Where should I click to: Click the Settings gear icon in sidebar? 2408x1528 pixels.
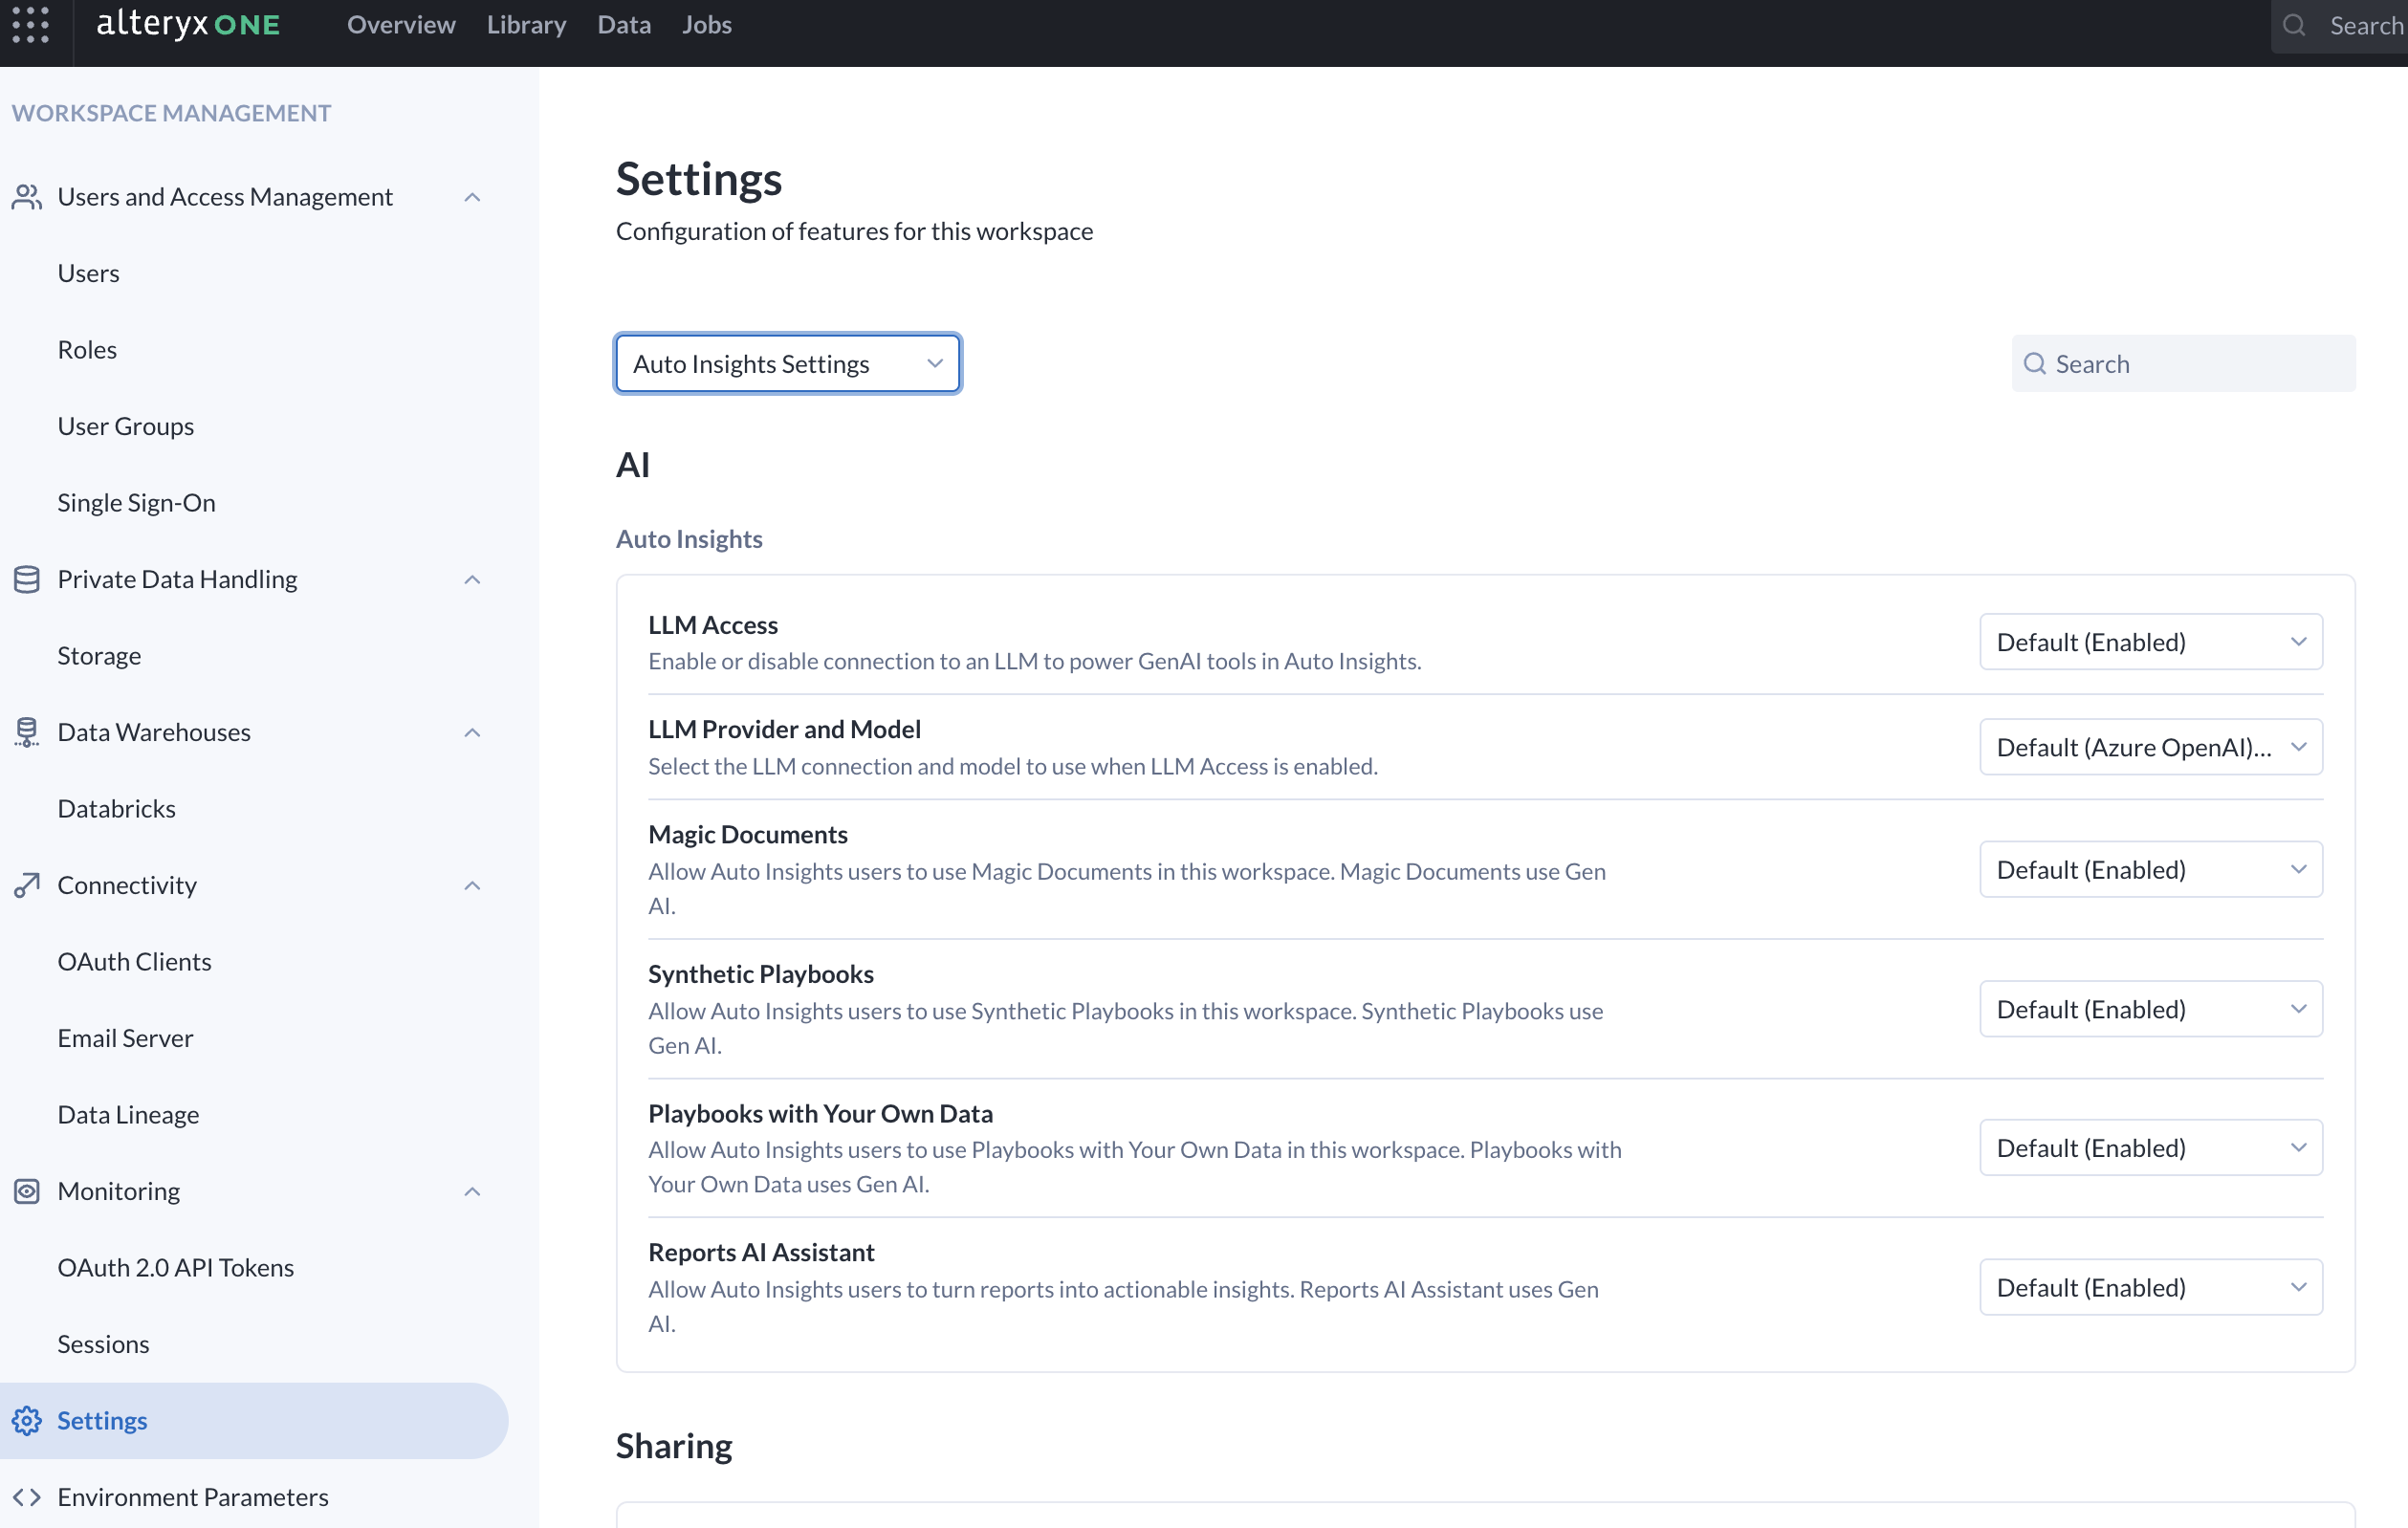pos(26,1420)
